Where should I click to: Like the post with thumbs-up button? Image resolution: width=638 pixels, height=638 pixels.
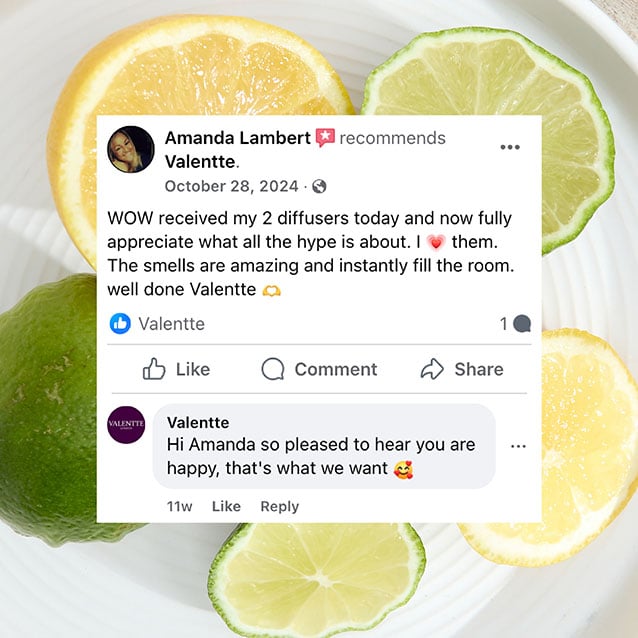tap(176, 369)
